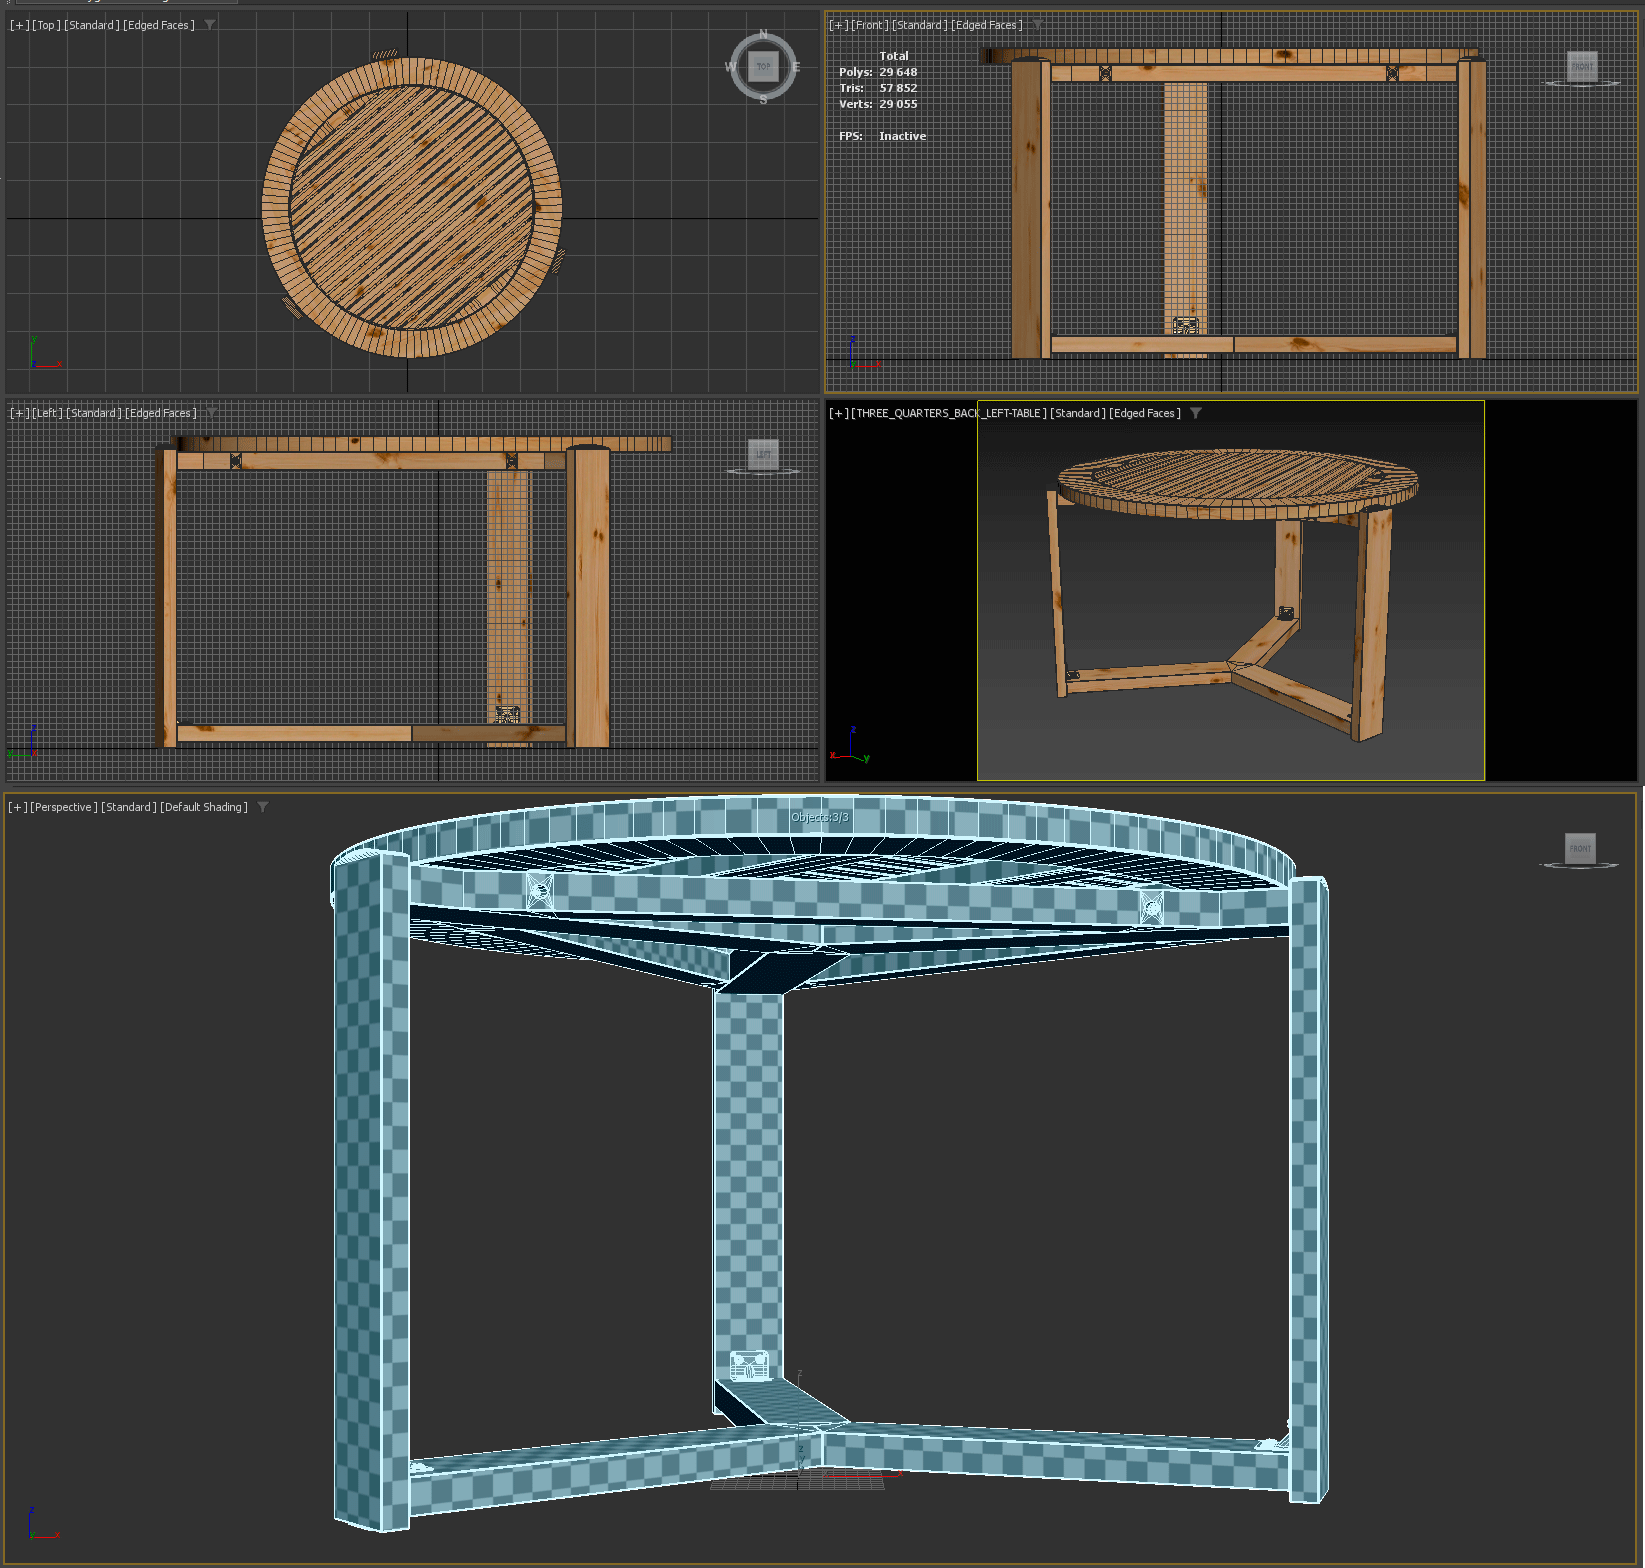Click the "Verts: 29 055" statistic

(878, 104)
